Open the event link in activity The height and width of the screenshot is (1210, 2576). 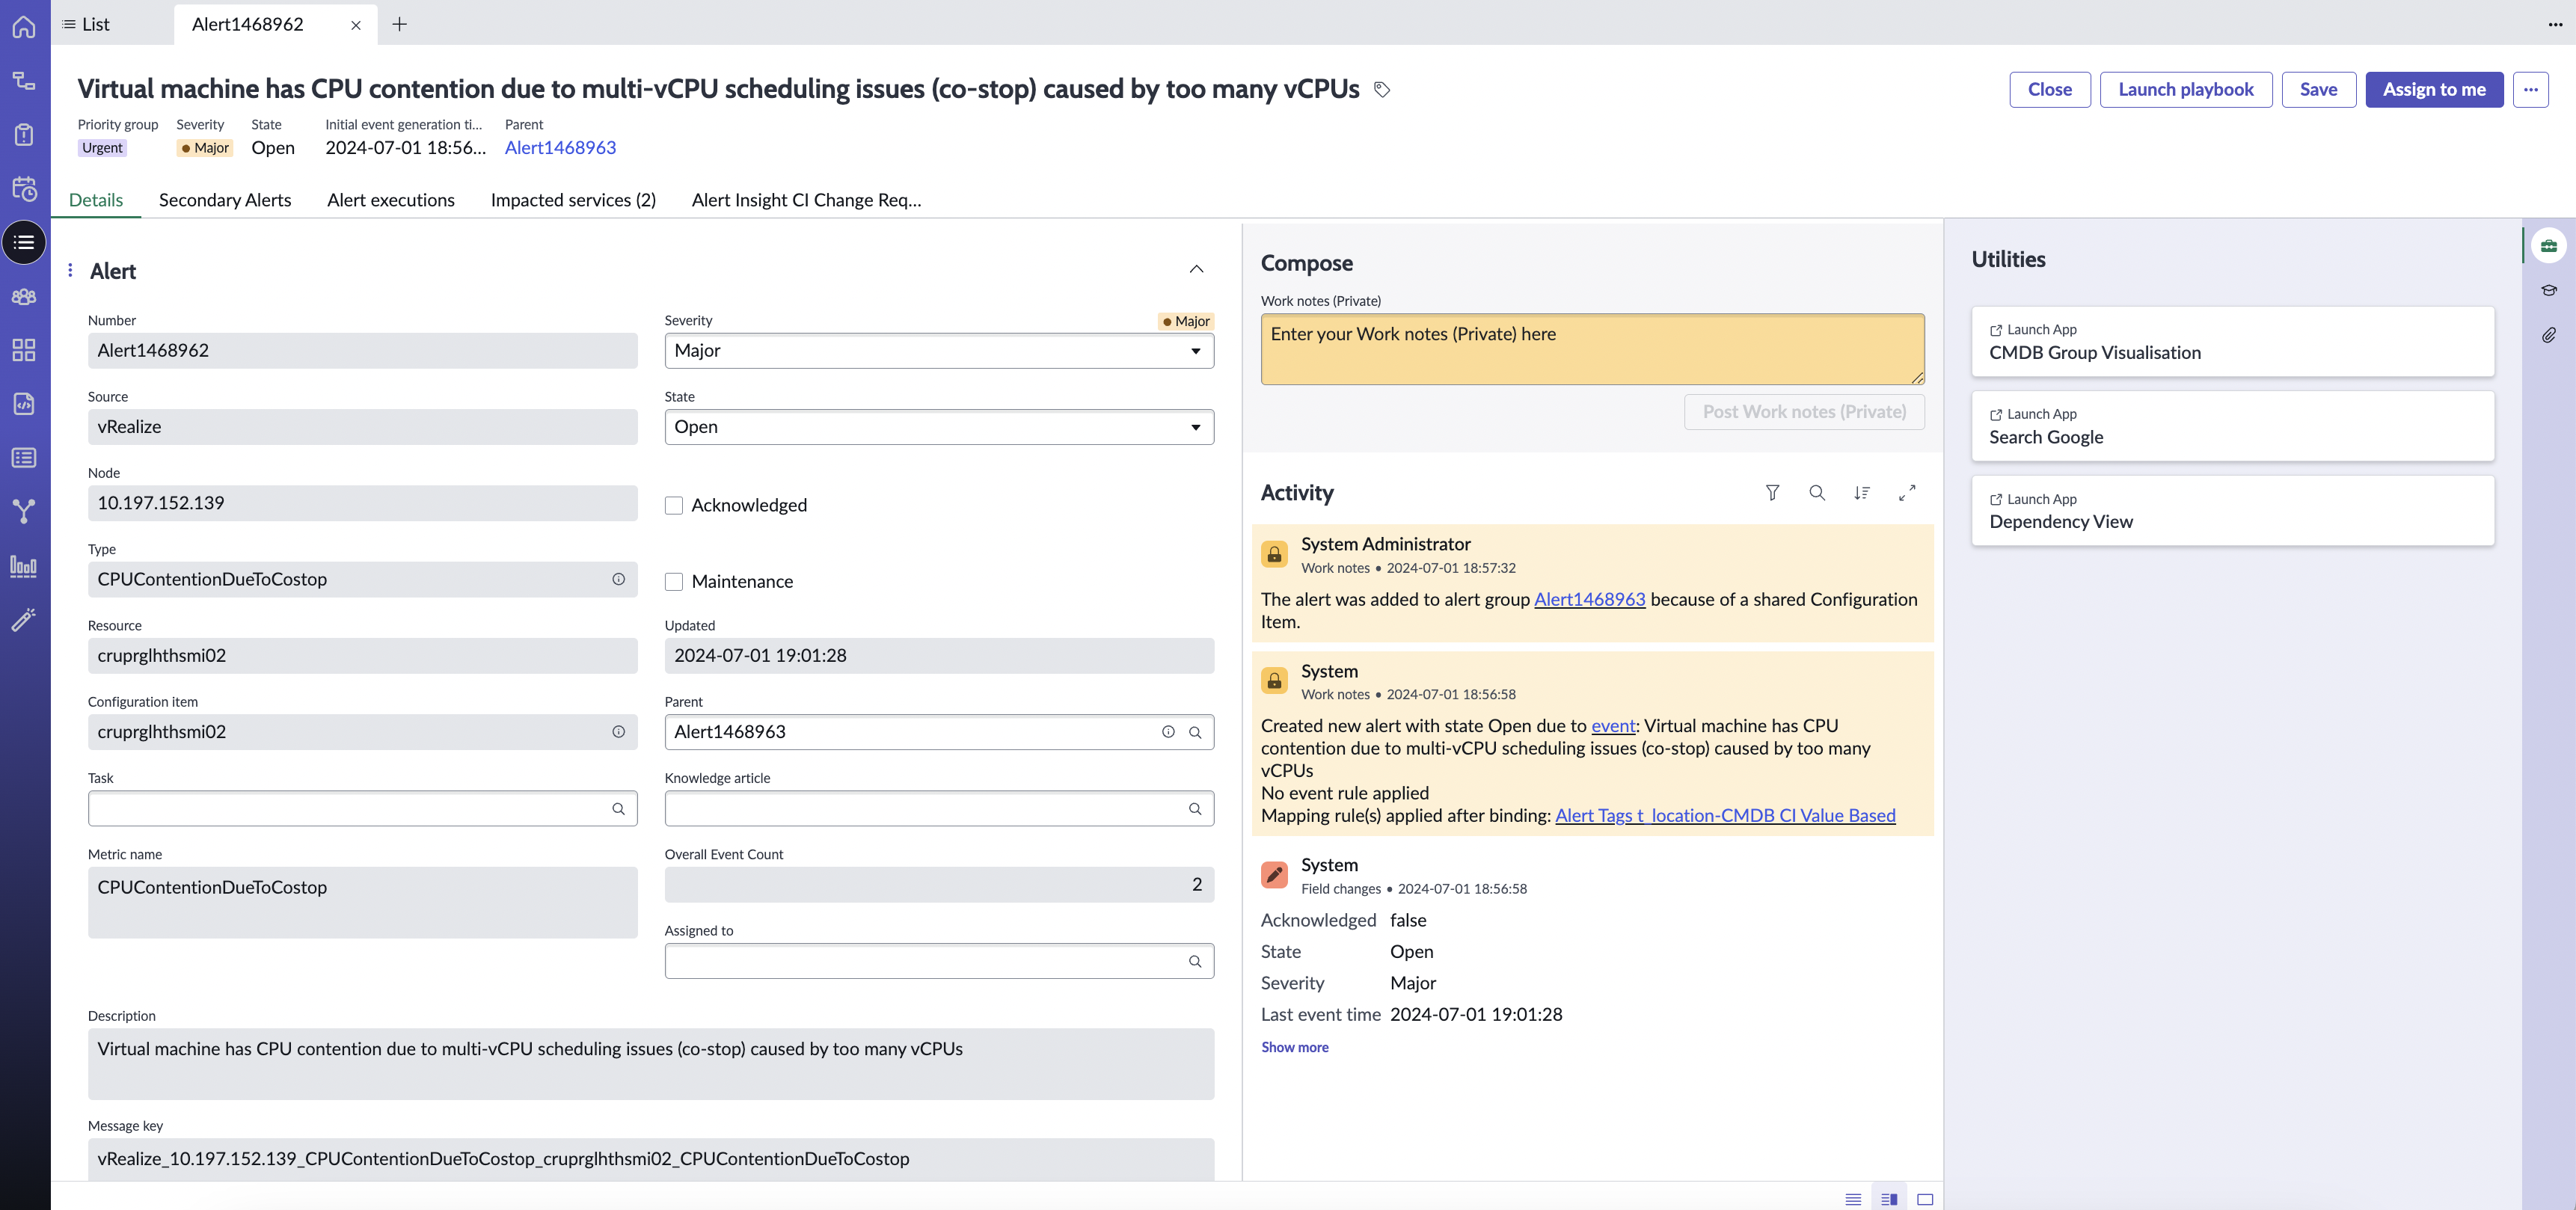point(1613,726)
